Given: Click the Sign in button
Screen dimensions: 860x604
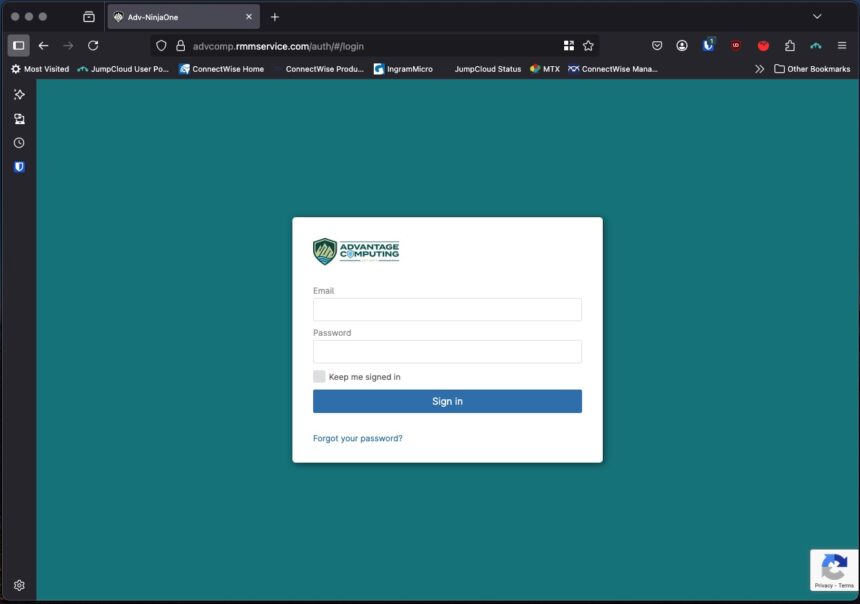Looking at the screenshot, I should click(447, 401).
